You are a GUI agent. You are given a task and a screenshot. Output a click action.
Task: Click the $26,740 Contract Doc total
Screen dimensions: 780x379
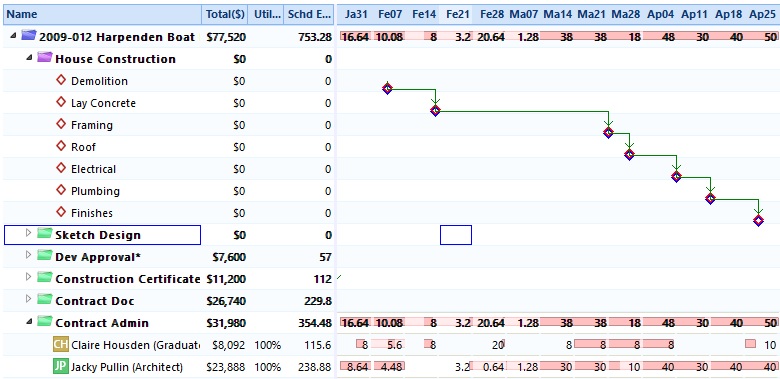[226, 301]
